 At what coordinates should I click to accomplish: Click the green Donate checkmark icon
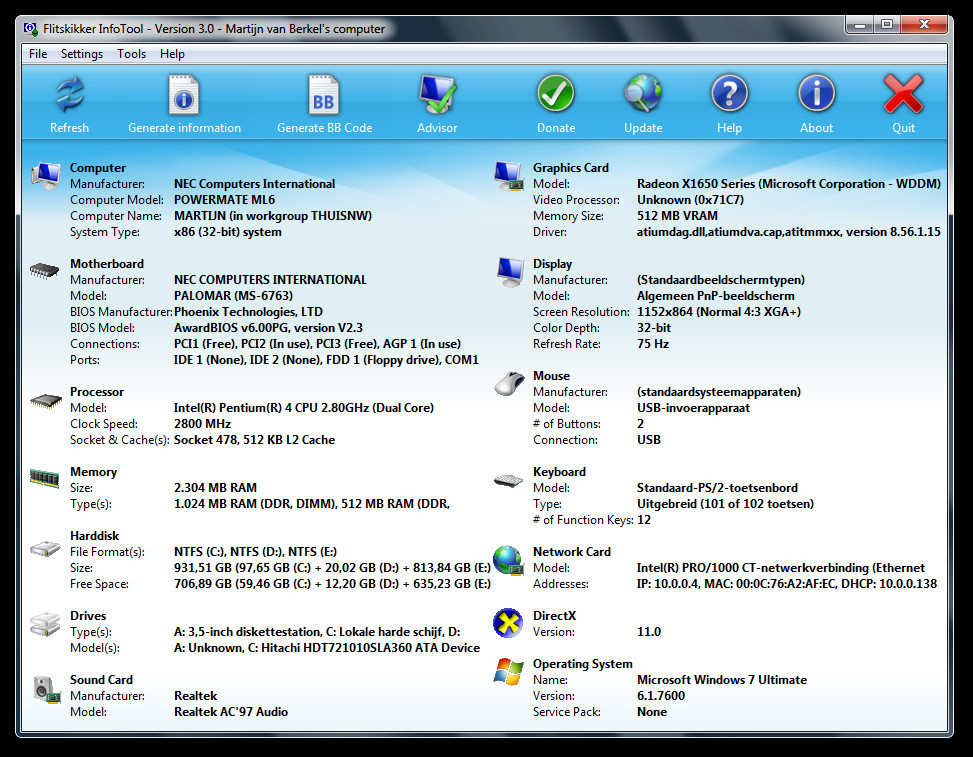(x=555, y=94)
